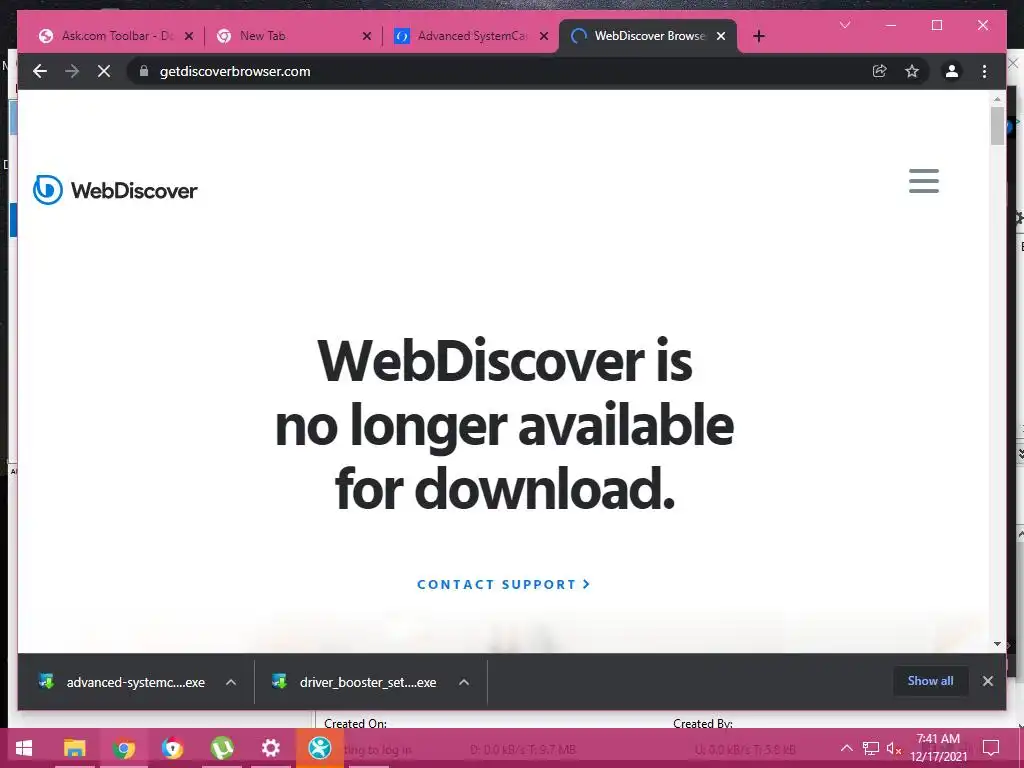This screenshot has width=1024, height=768.
Task: Open the Windows notification center
Action: [991, 748]
